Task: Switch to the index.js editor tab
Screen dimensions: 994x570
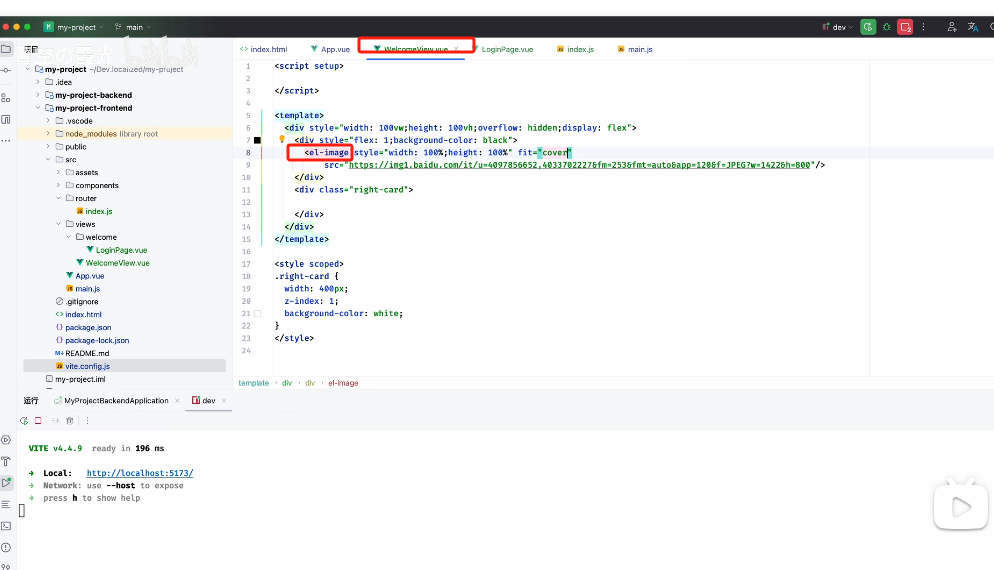Action: click(x=575, y=49)
